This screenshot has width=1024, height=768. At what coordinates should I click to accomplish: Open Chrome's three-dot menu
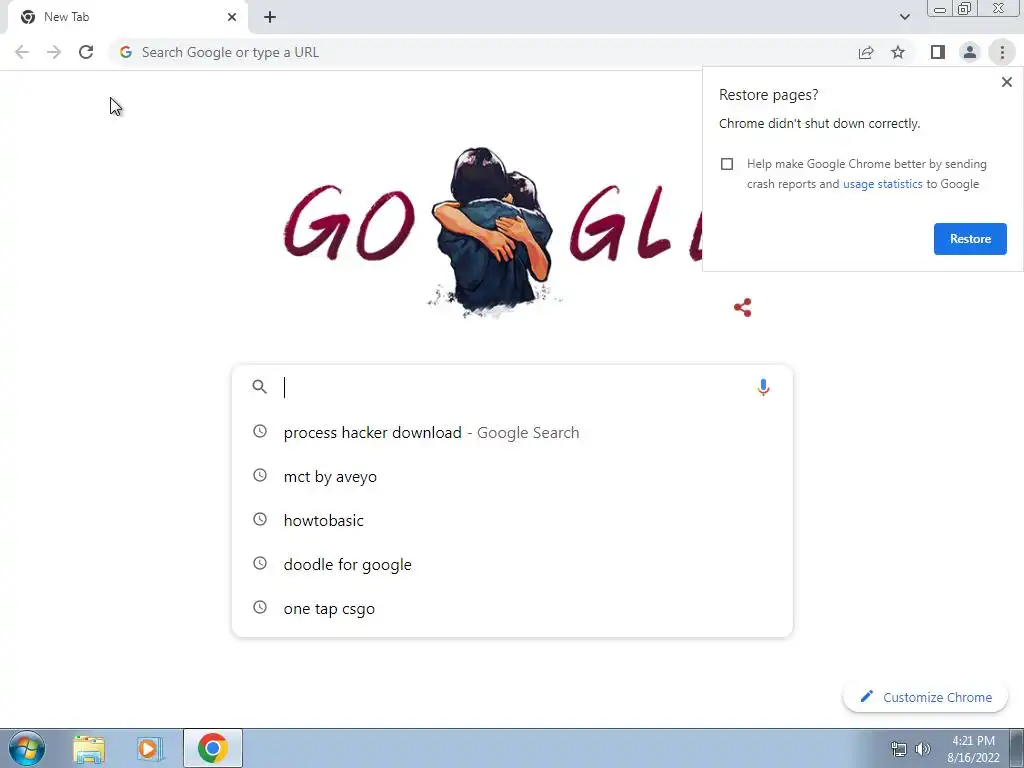point(1002,52)
